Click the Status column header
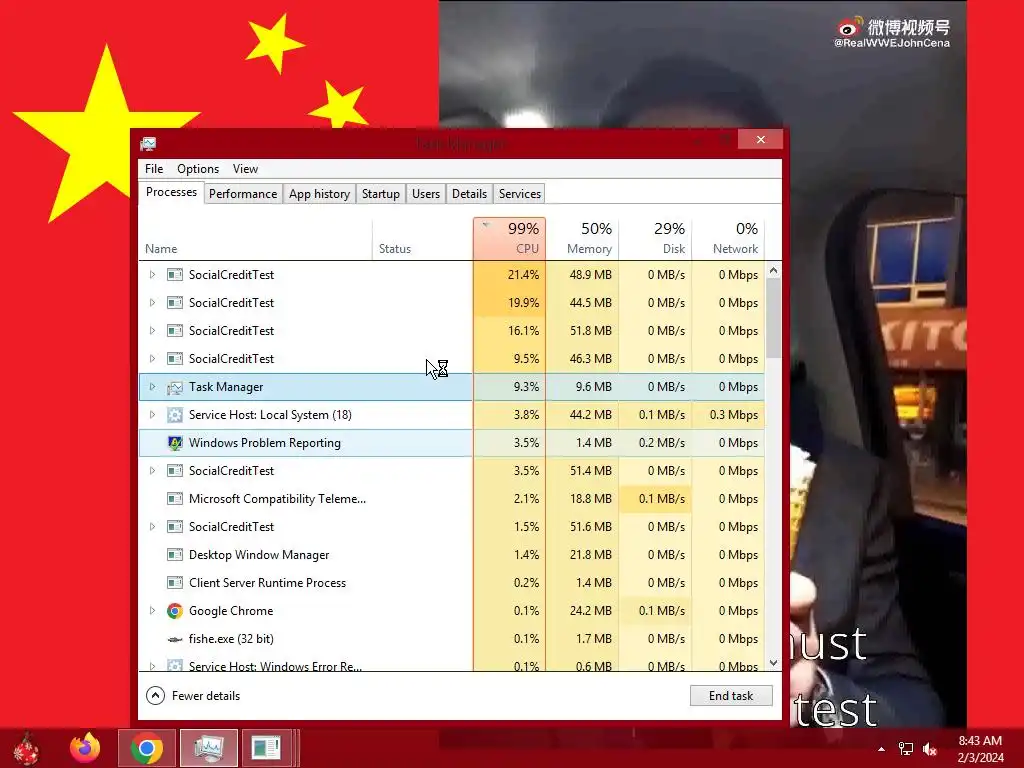The height and width of the screenshot is (768, 1024). pyautogui.click(x=423, y=238)
